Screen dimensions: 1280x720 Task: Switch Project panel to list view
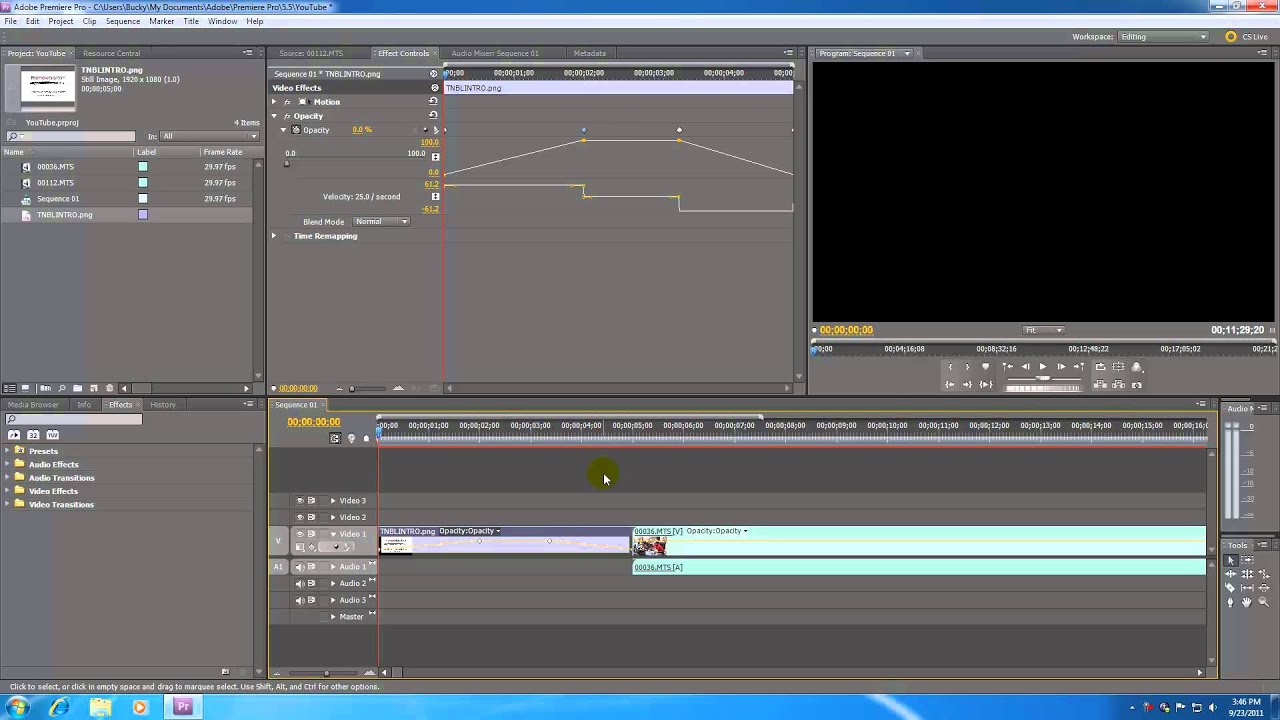[x=10, y=388]
